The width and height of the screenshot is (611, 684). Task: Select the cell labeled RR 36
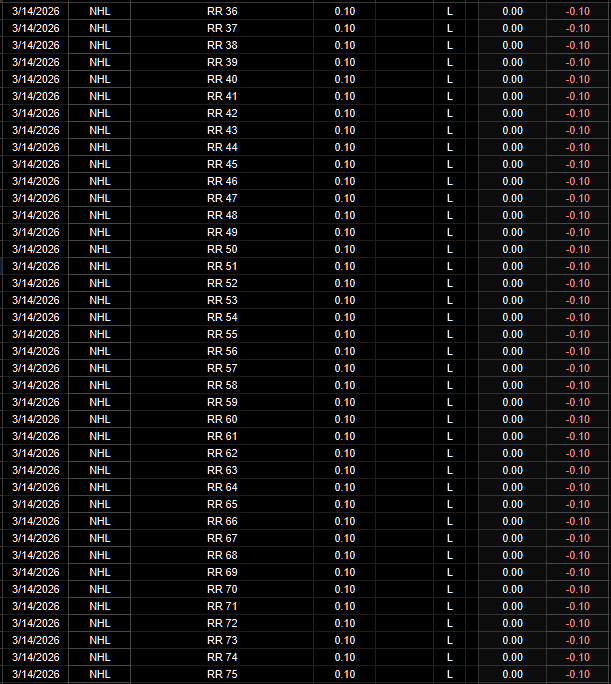pyautogui.click(x=222, y=11)
